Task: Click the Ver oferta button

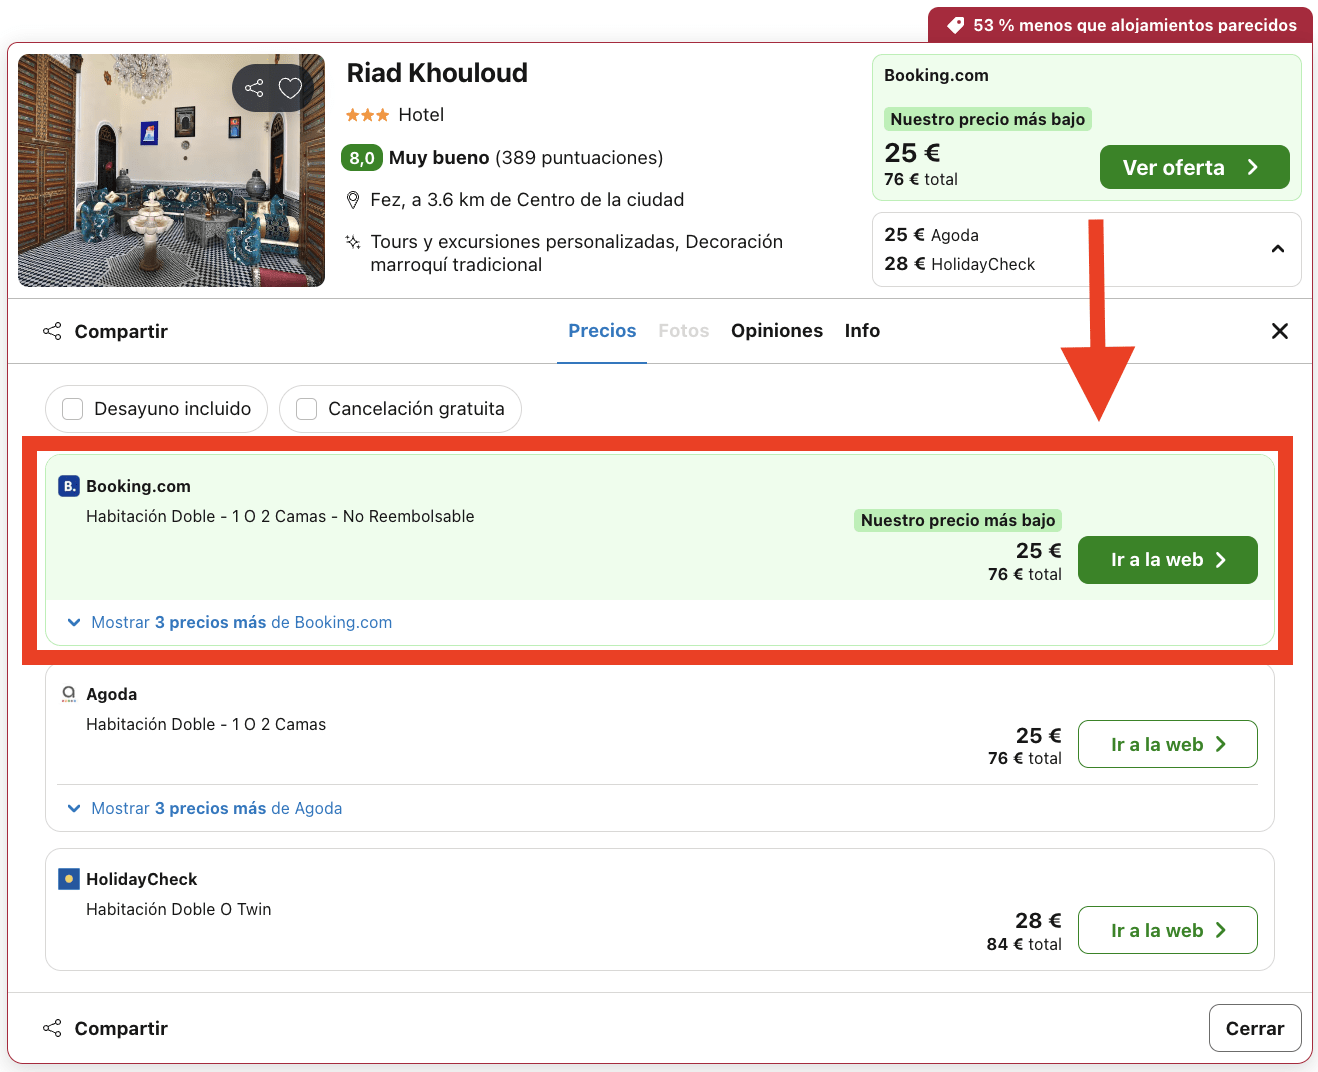Action: click(x=1194, y=167)
